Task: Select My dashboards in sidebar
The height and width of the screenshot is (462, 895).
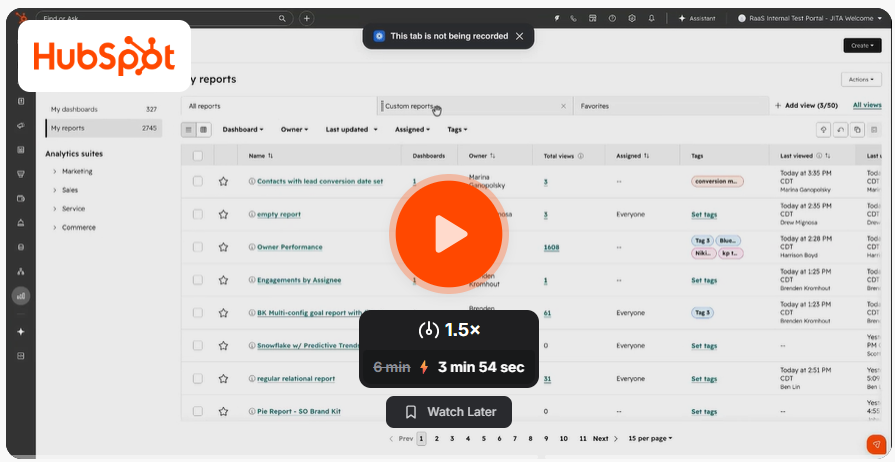Action: [103, 109]
